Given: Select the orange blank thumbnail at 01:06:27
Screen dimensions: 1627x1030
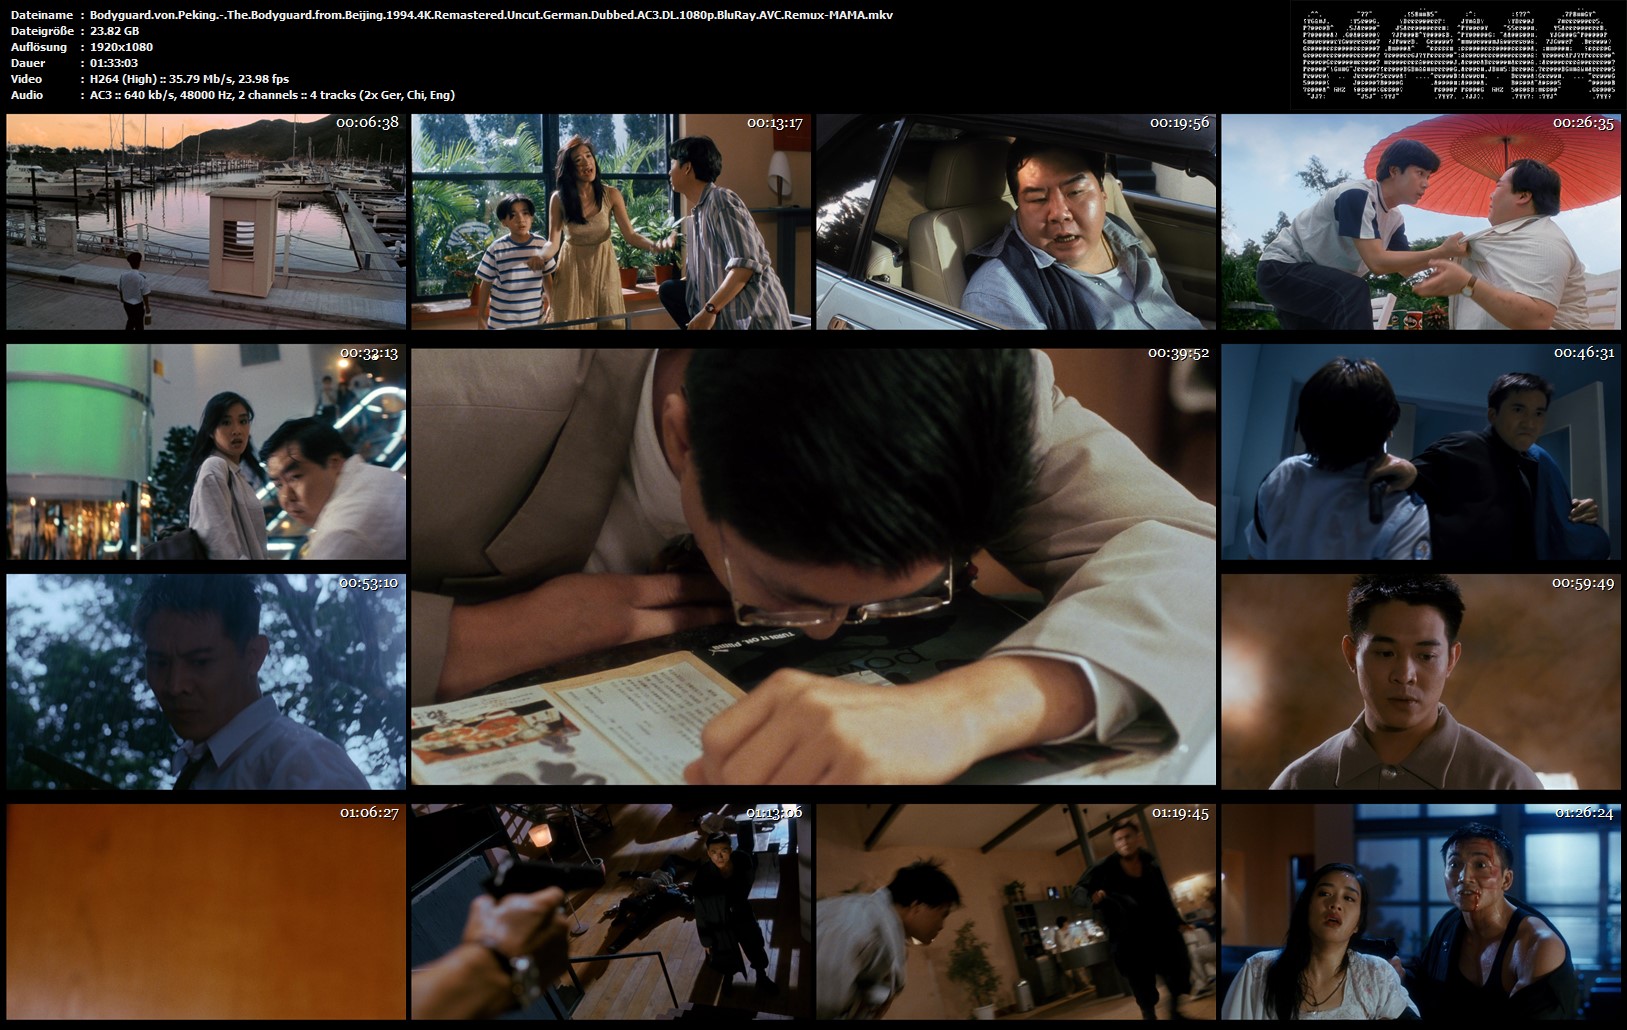Looking at the screenshot, I should (206, 912).
